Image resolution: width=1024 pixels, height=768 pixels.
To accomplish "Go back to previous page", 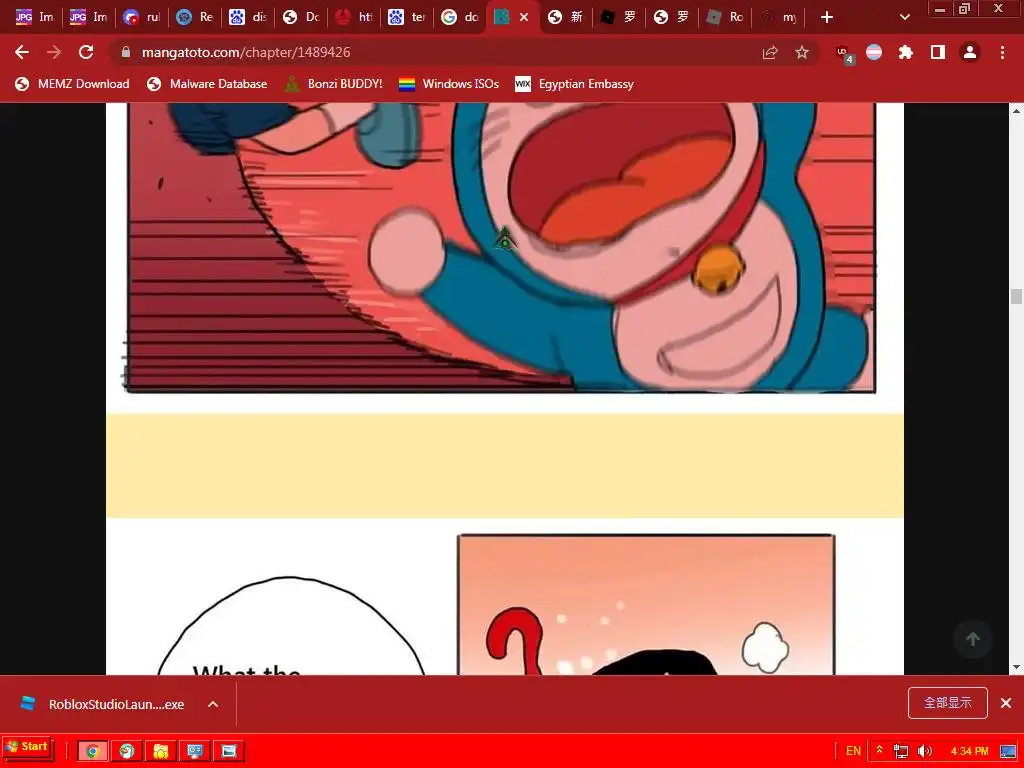I will [22, 52].
